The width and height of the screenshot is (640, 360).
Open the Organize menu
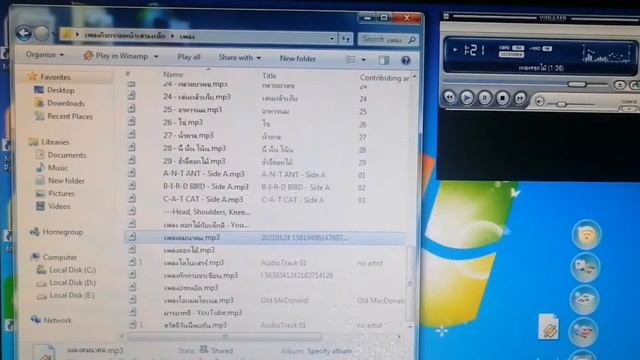pyautogui.click(x=44, y=54)
